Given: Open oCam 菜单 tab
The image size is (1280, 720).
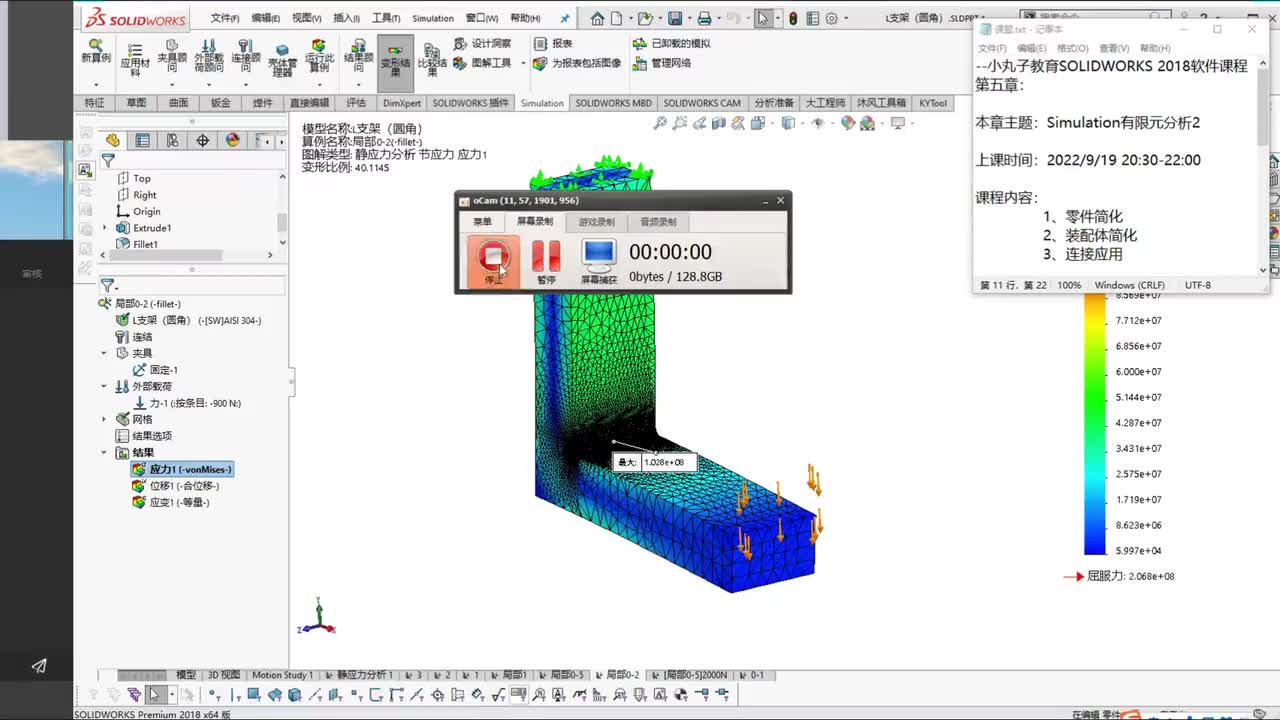Looking at the screenshot, I should pyautogui.click(x=483, y=222).
